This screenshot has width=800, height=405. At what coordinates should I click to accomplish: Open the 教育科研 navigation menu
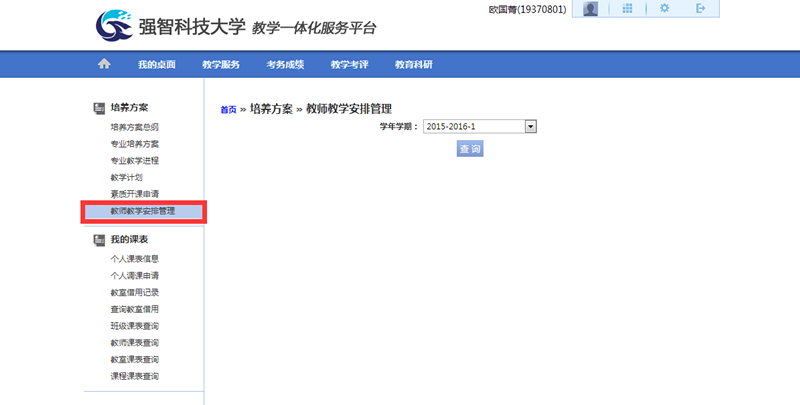[413, 64]
